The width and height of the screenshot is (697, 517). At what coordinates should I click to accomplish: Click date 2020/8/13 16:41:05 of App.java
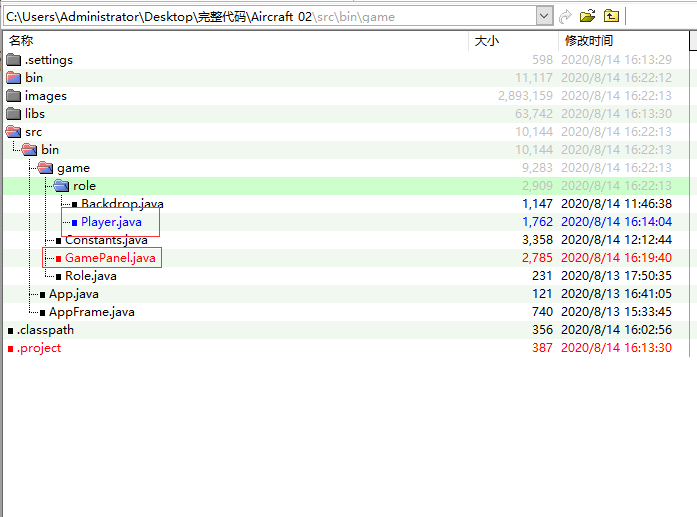point(616,294)
